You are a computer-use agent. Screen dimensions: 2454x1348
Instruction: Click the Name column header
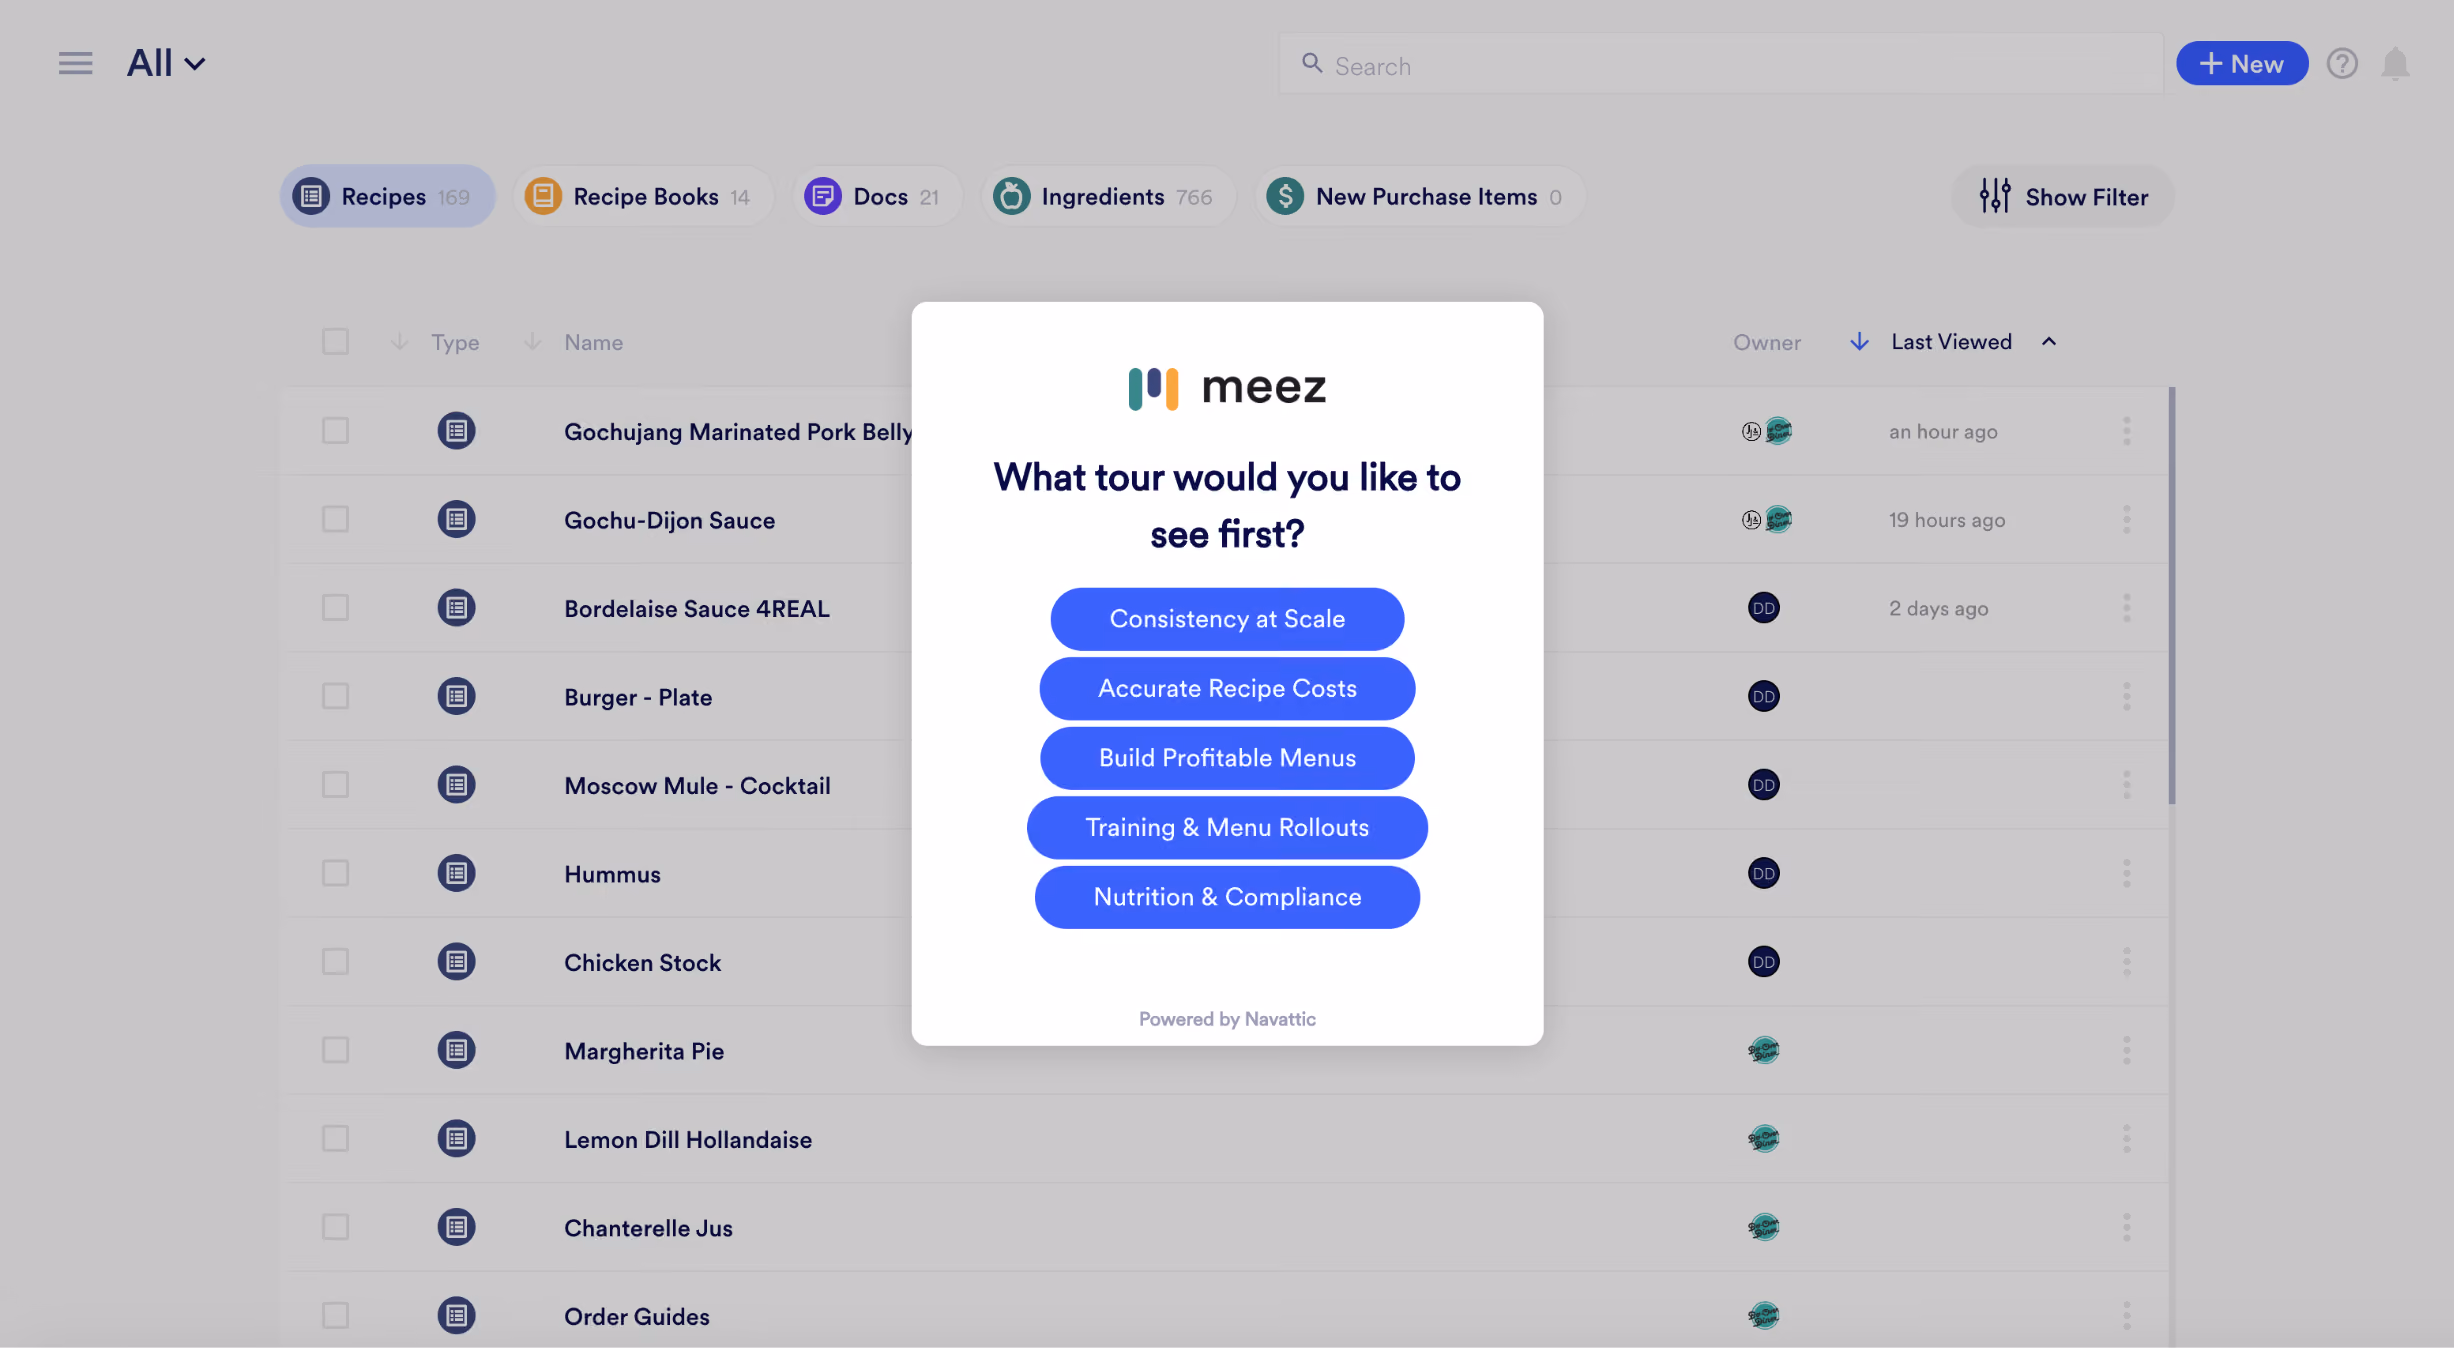(x=593, y=342)
